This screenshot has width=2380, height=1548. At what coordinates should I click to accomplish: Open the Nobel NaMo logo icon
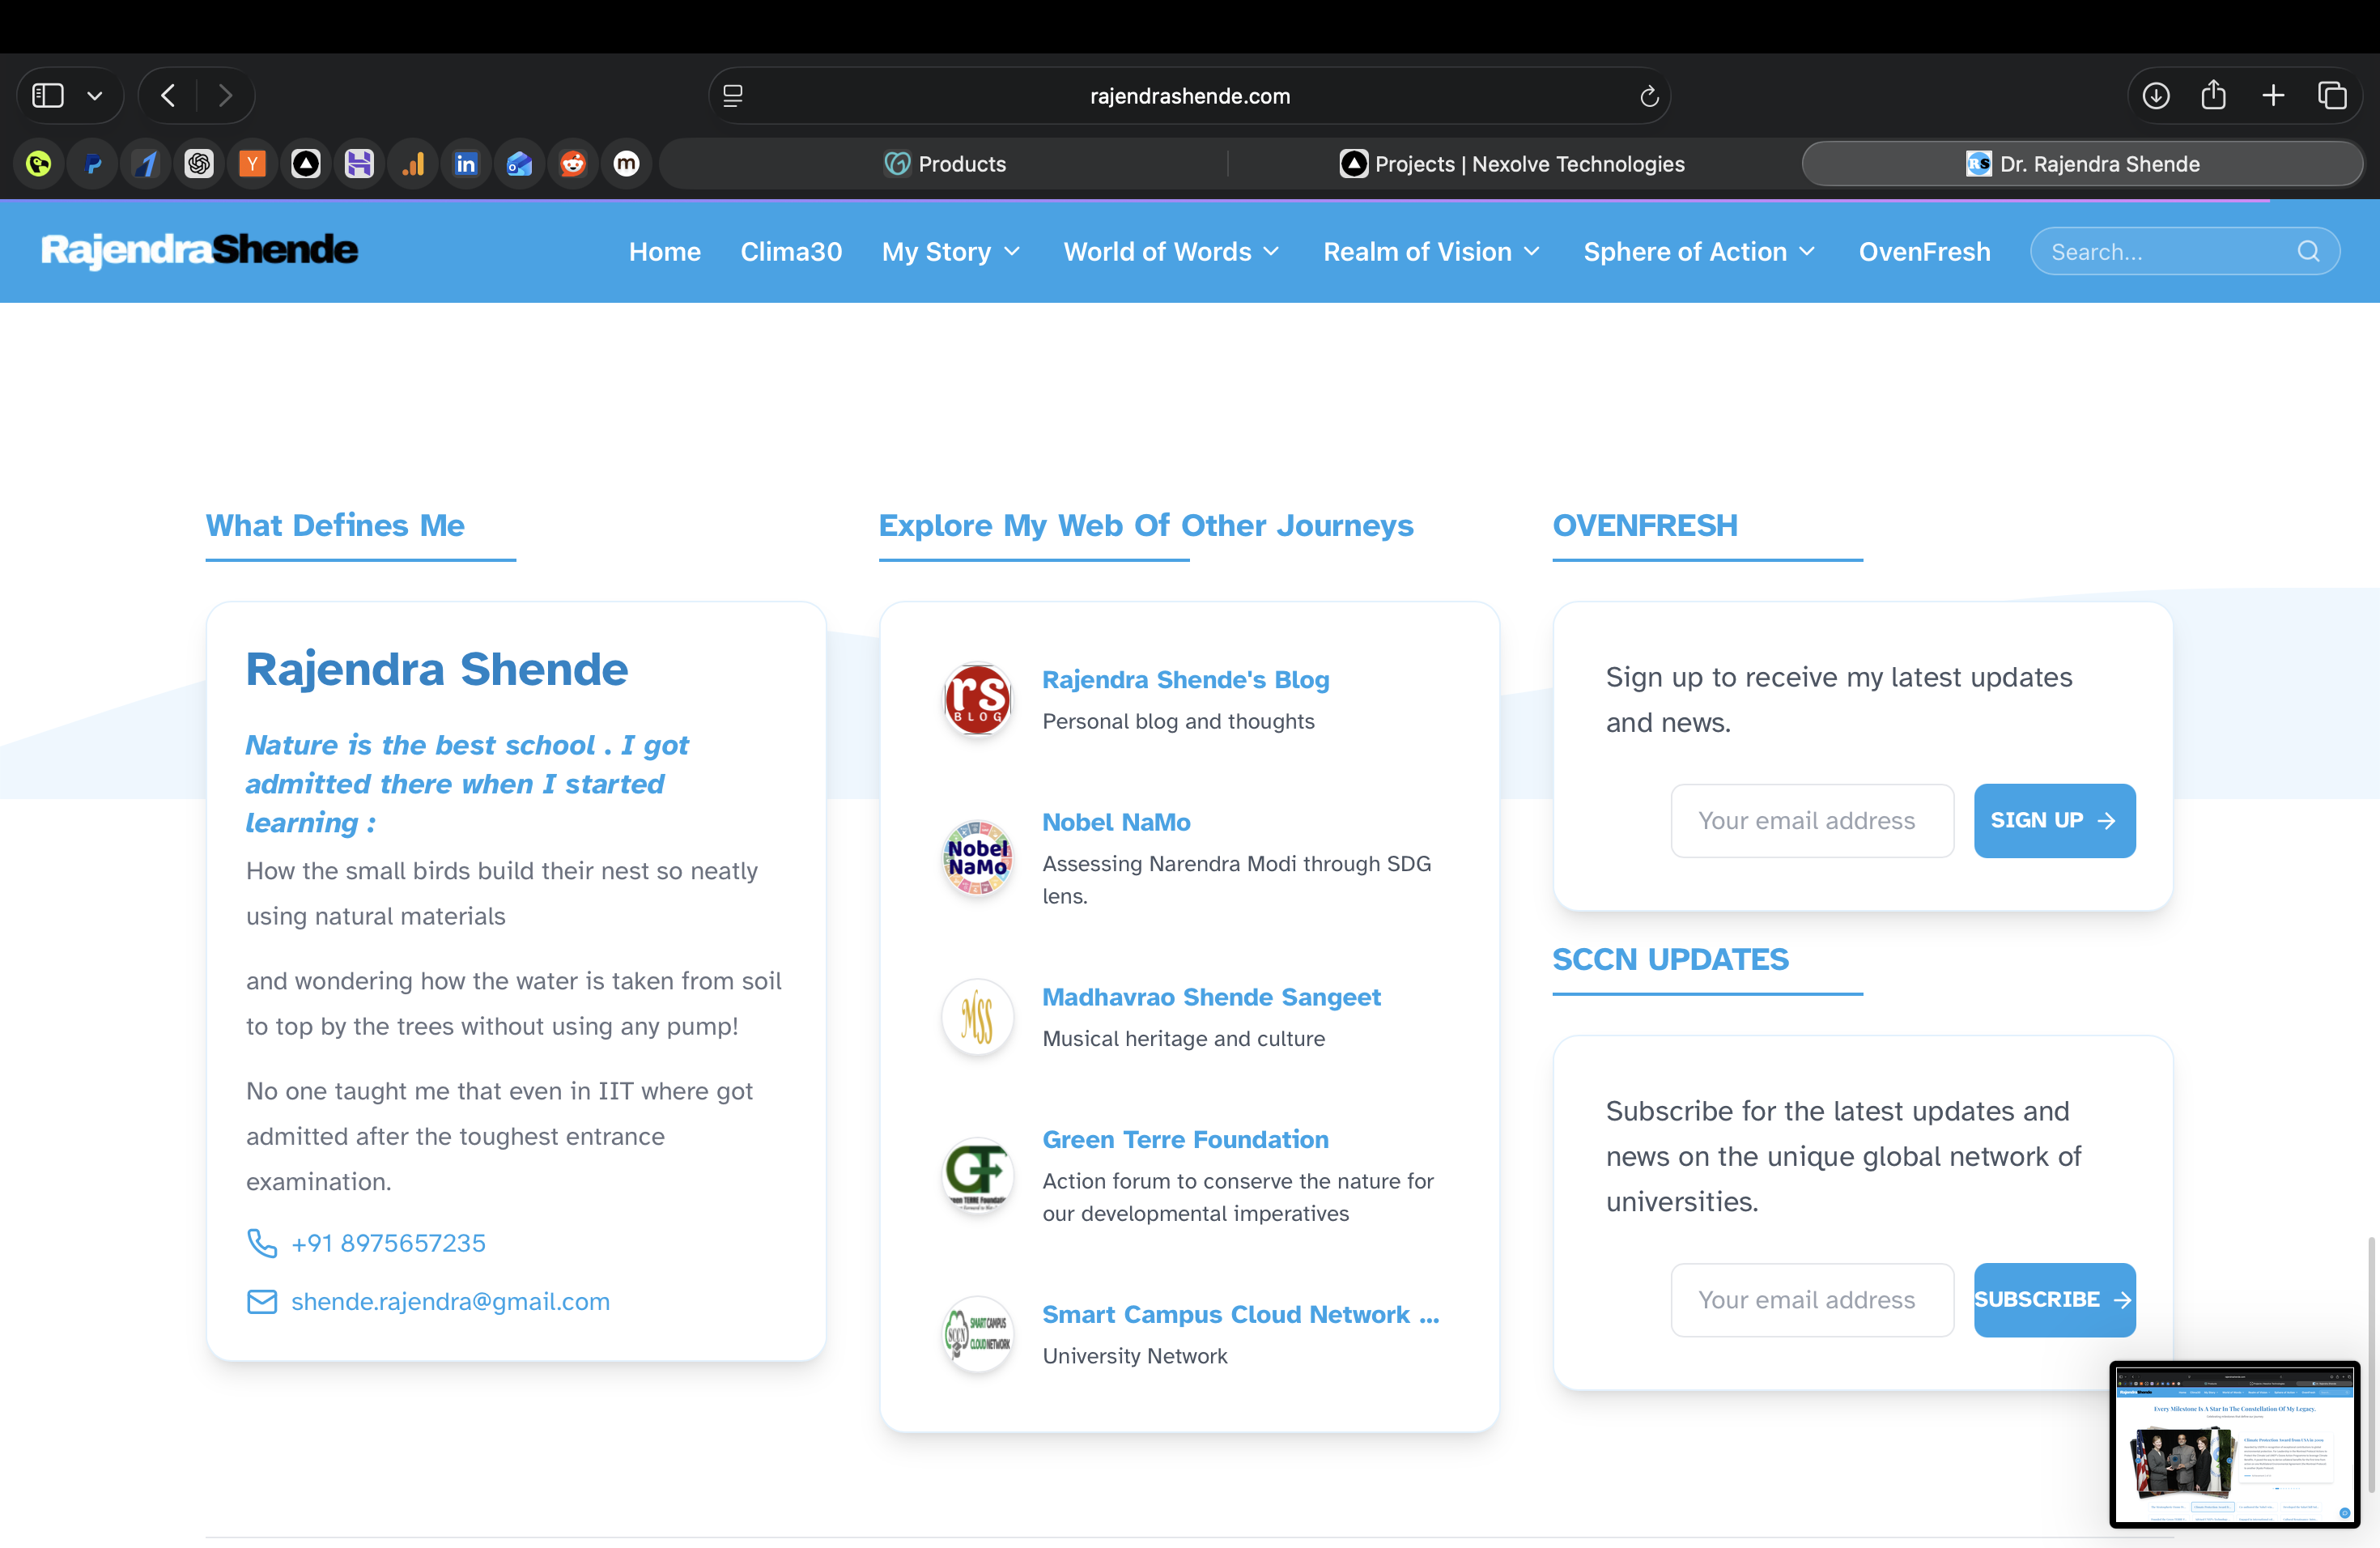[977, 858]
